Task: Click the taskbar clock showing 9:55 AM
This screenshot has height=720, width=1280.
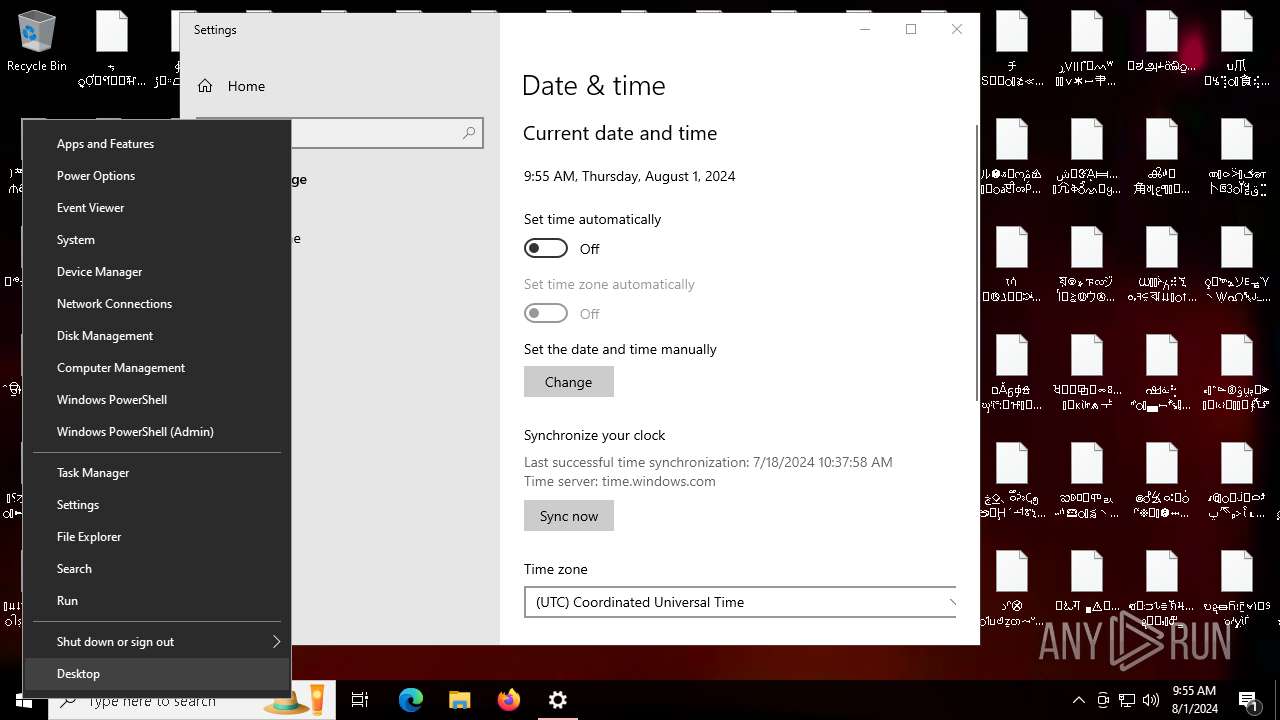Action: (x=1194, y=700)
